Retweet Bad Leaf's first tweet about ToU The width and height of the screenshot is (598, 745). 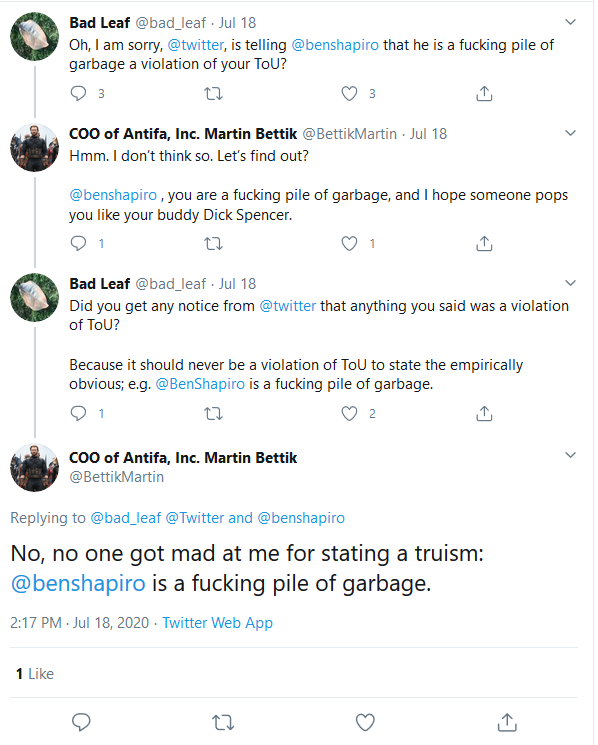tap(213, 94)
